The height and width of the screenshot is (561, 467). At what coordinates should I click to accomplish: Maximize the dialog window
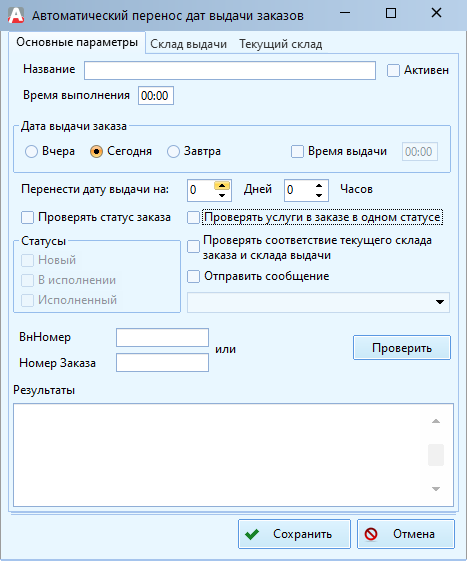click(x=391, y=14)
